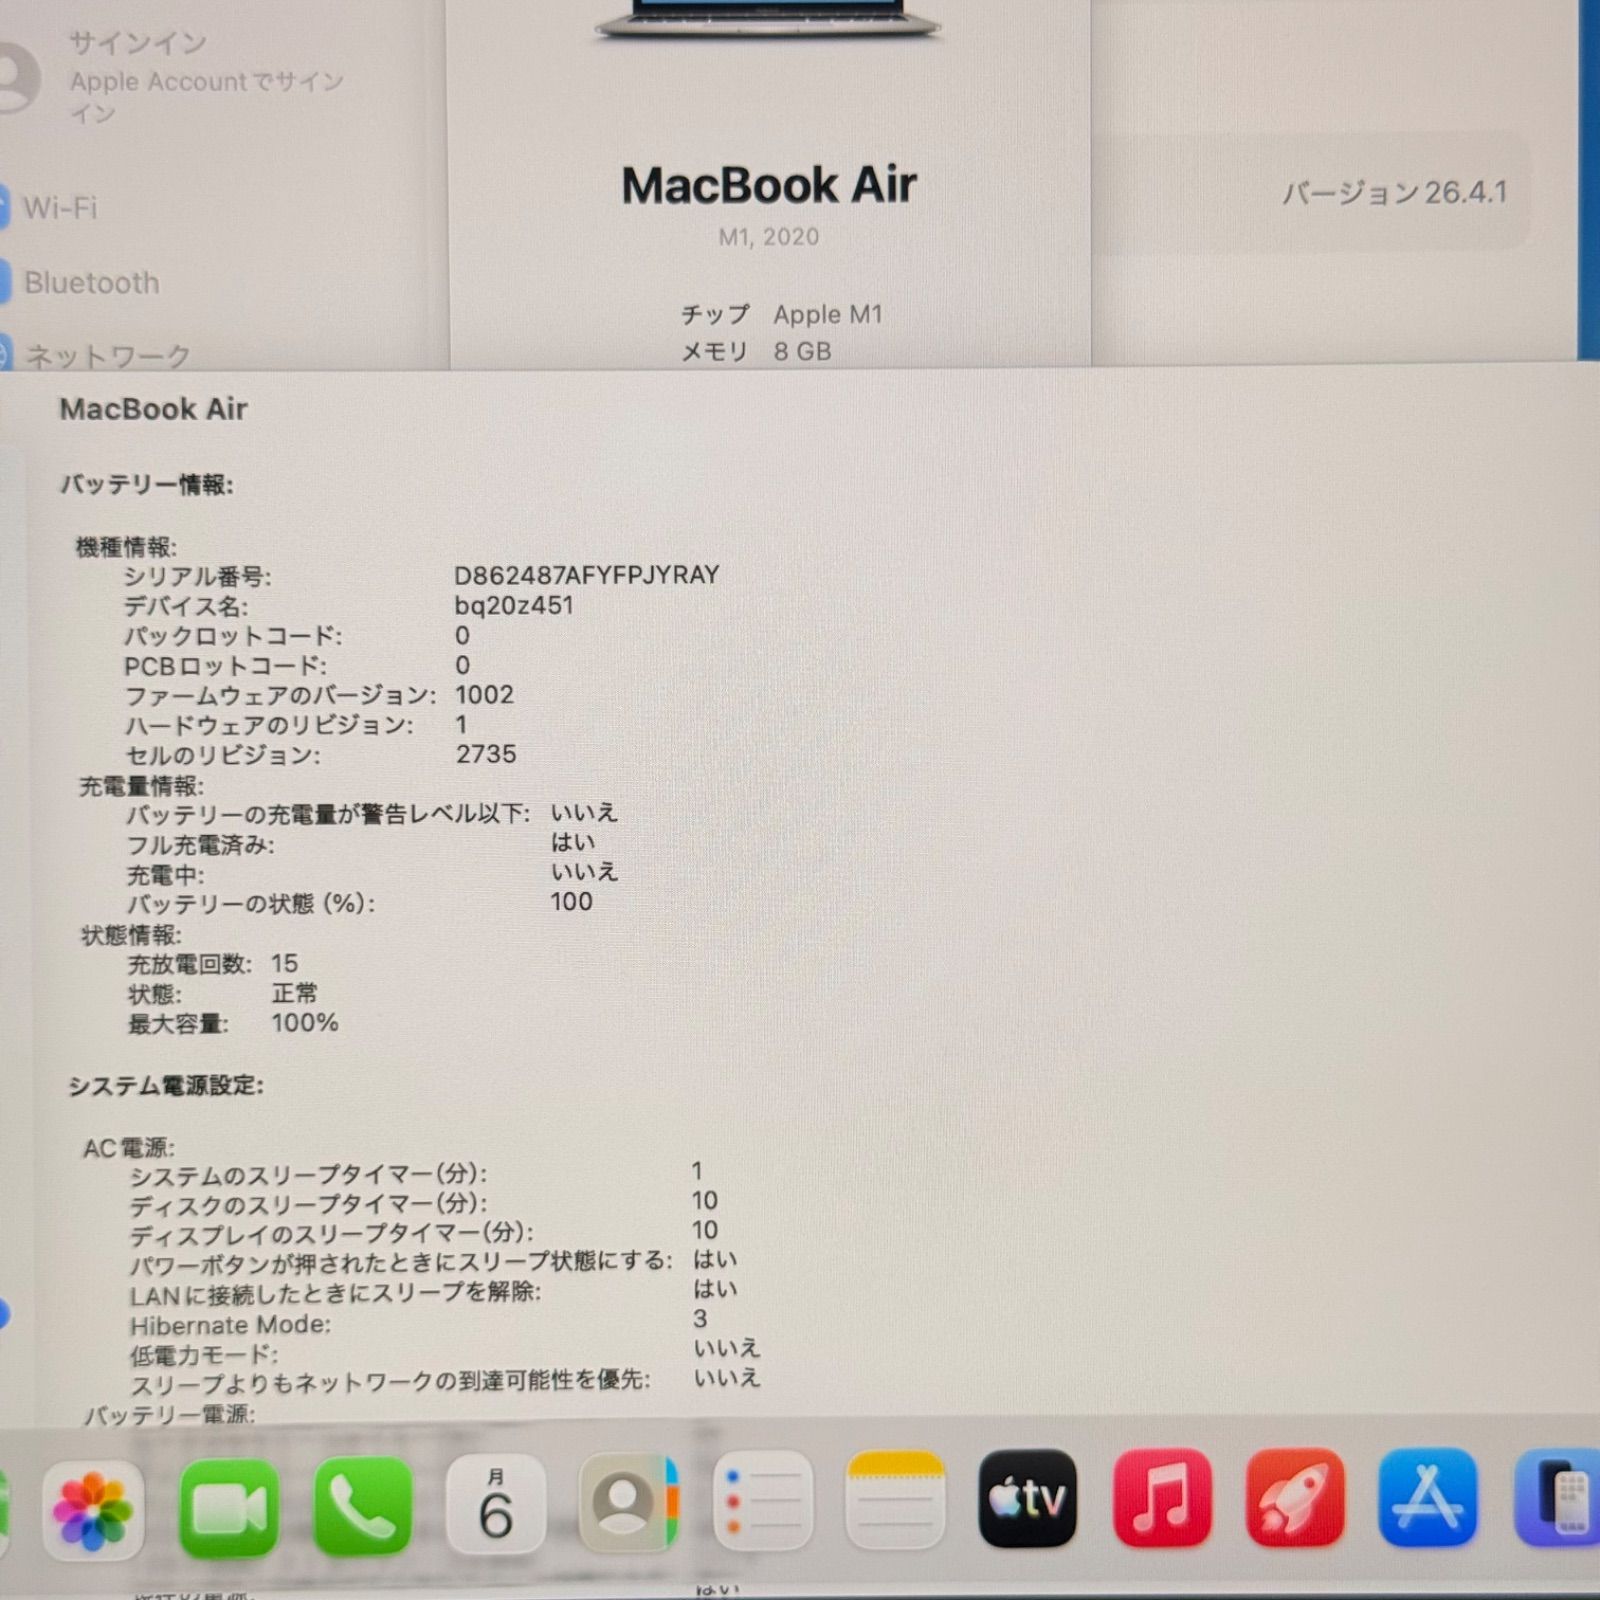The image size is (1600, 1600).
Task: Click the チップ Apple M1 value
Action: coord(828,315)
